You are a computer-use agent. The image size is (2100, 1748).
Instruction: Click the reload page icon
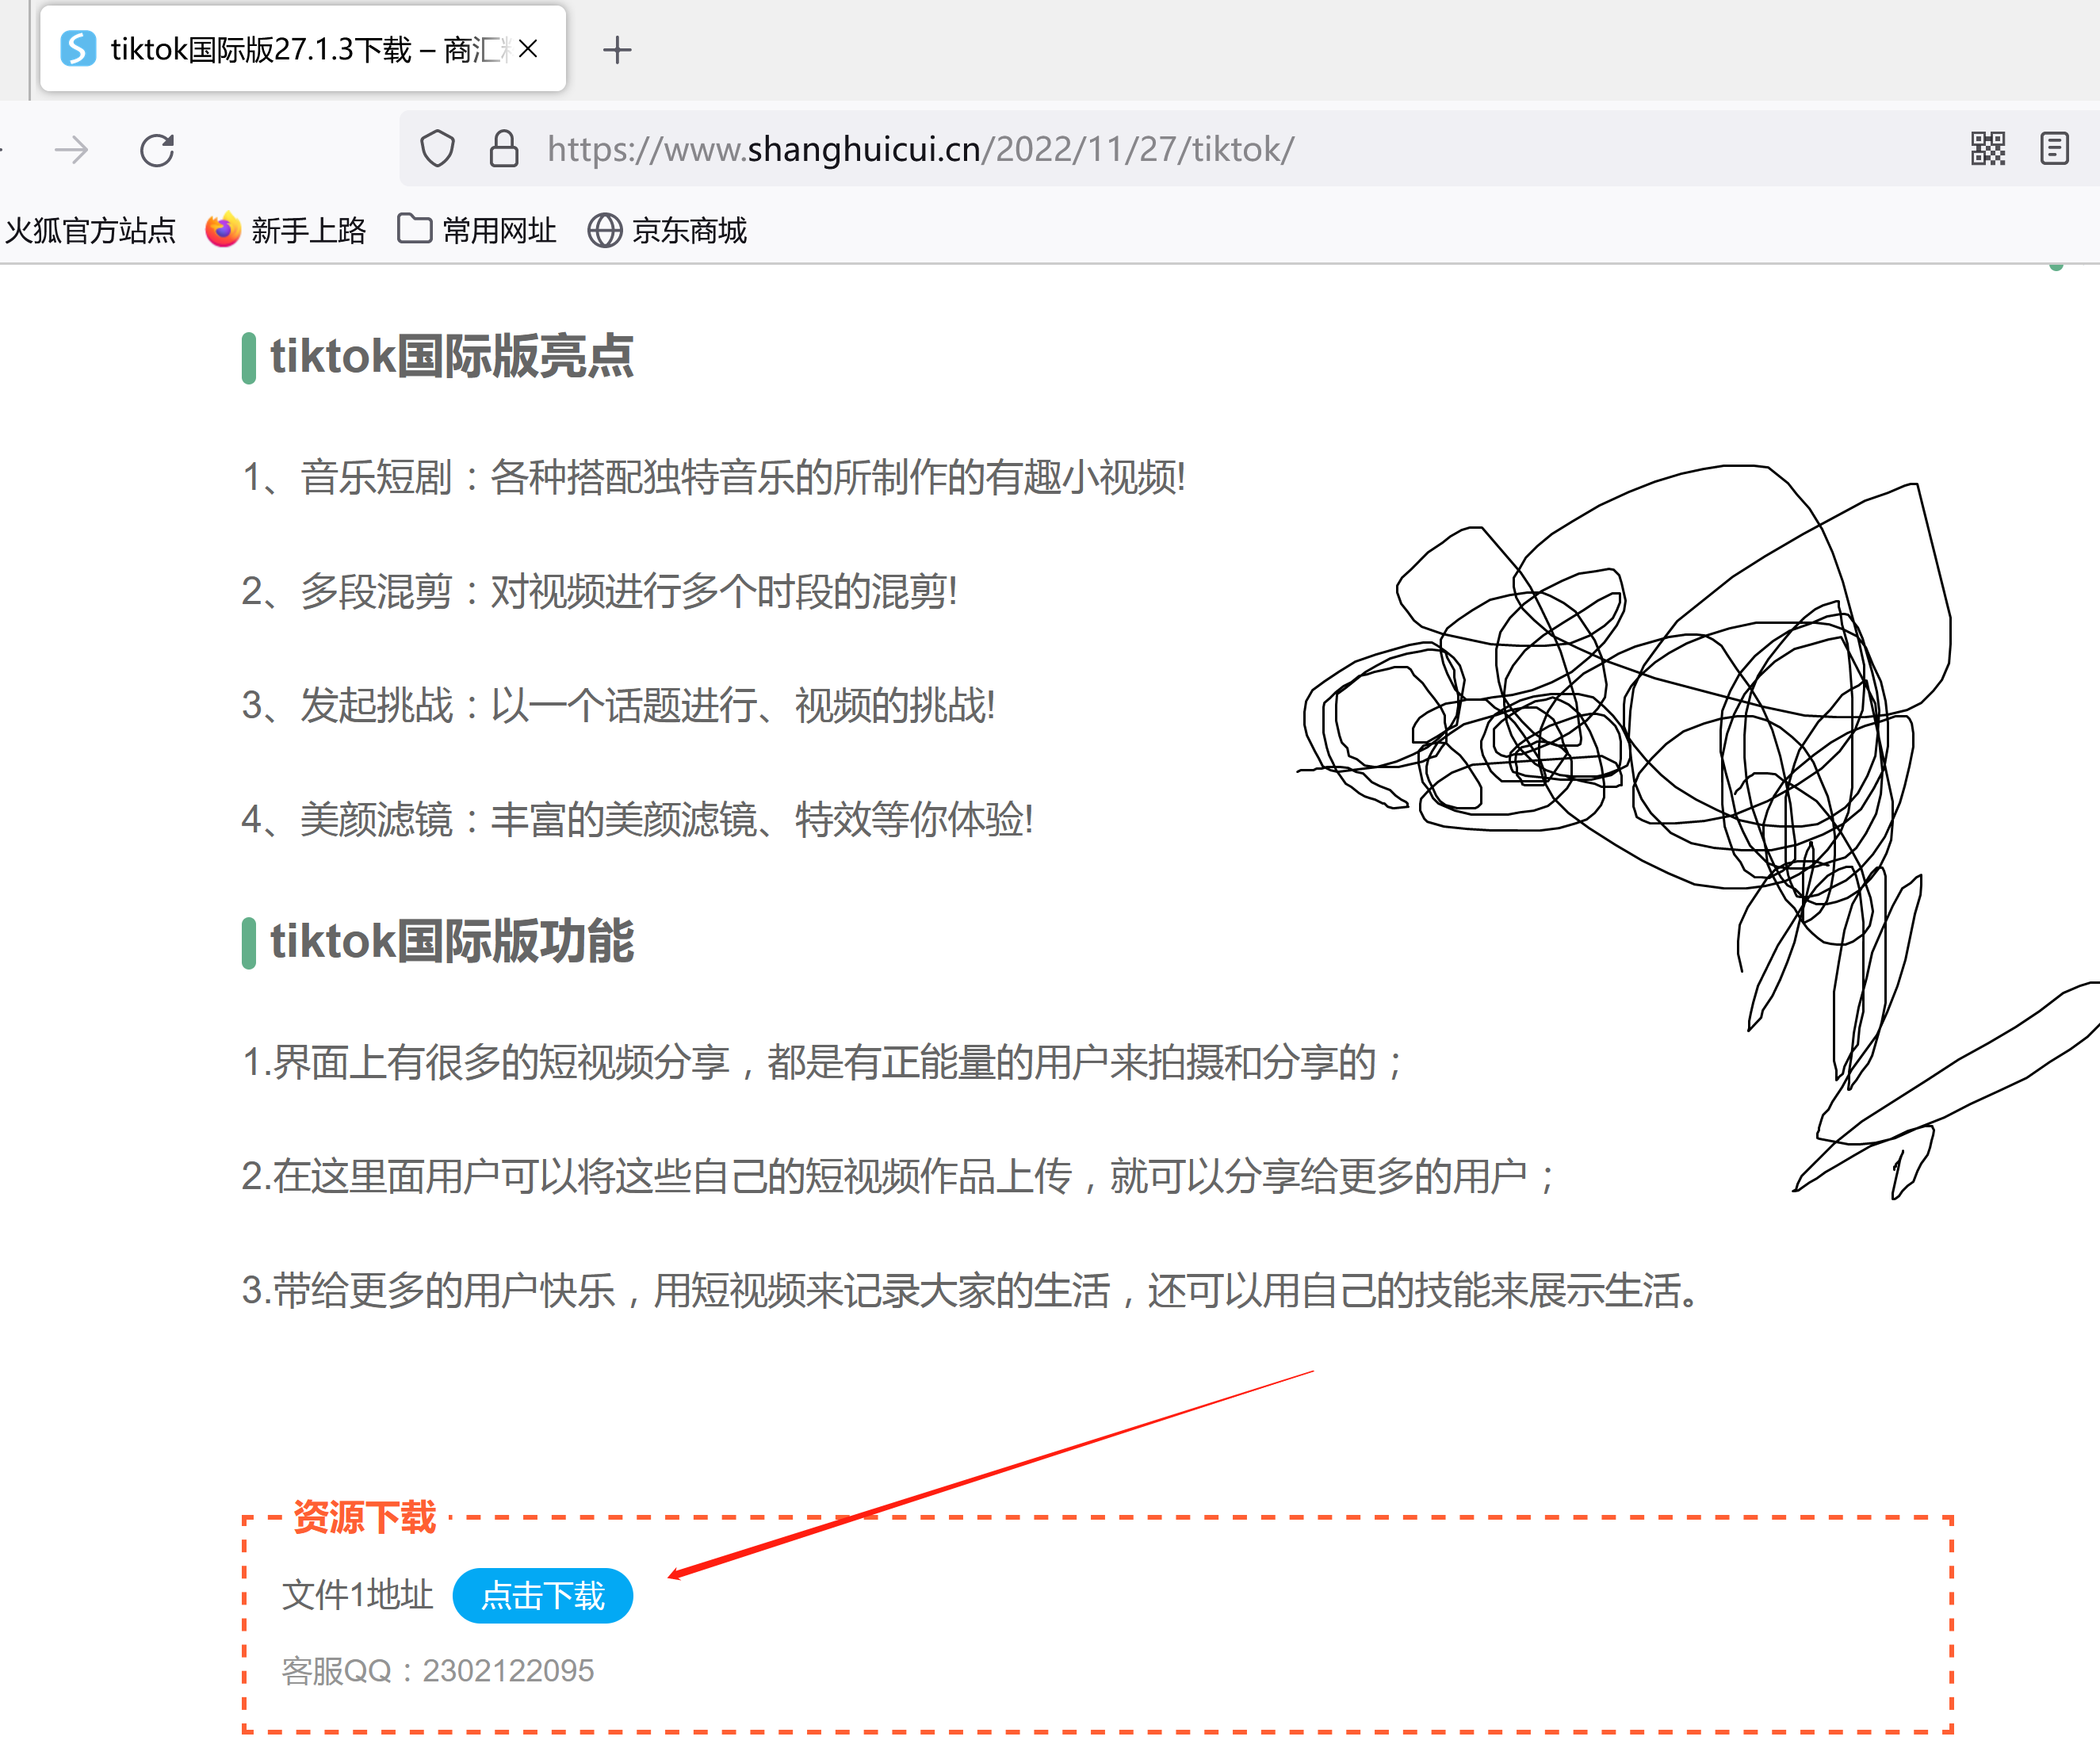pos(157,150)
